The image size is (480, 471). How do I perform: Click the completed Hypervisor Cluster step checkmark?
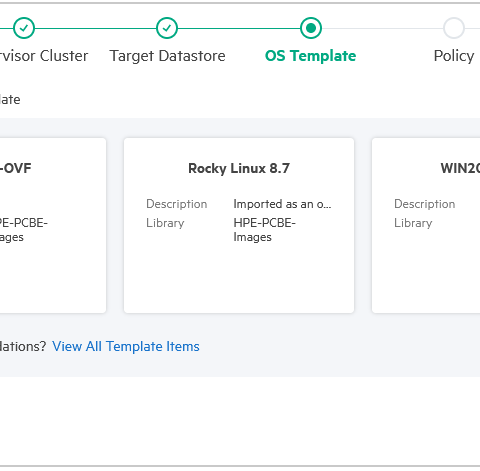[24, 28]
